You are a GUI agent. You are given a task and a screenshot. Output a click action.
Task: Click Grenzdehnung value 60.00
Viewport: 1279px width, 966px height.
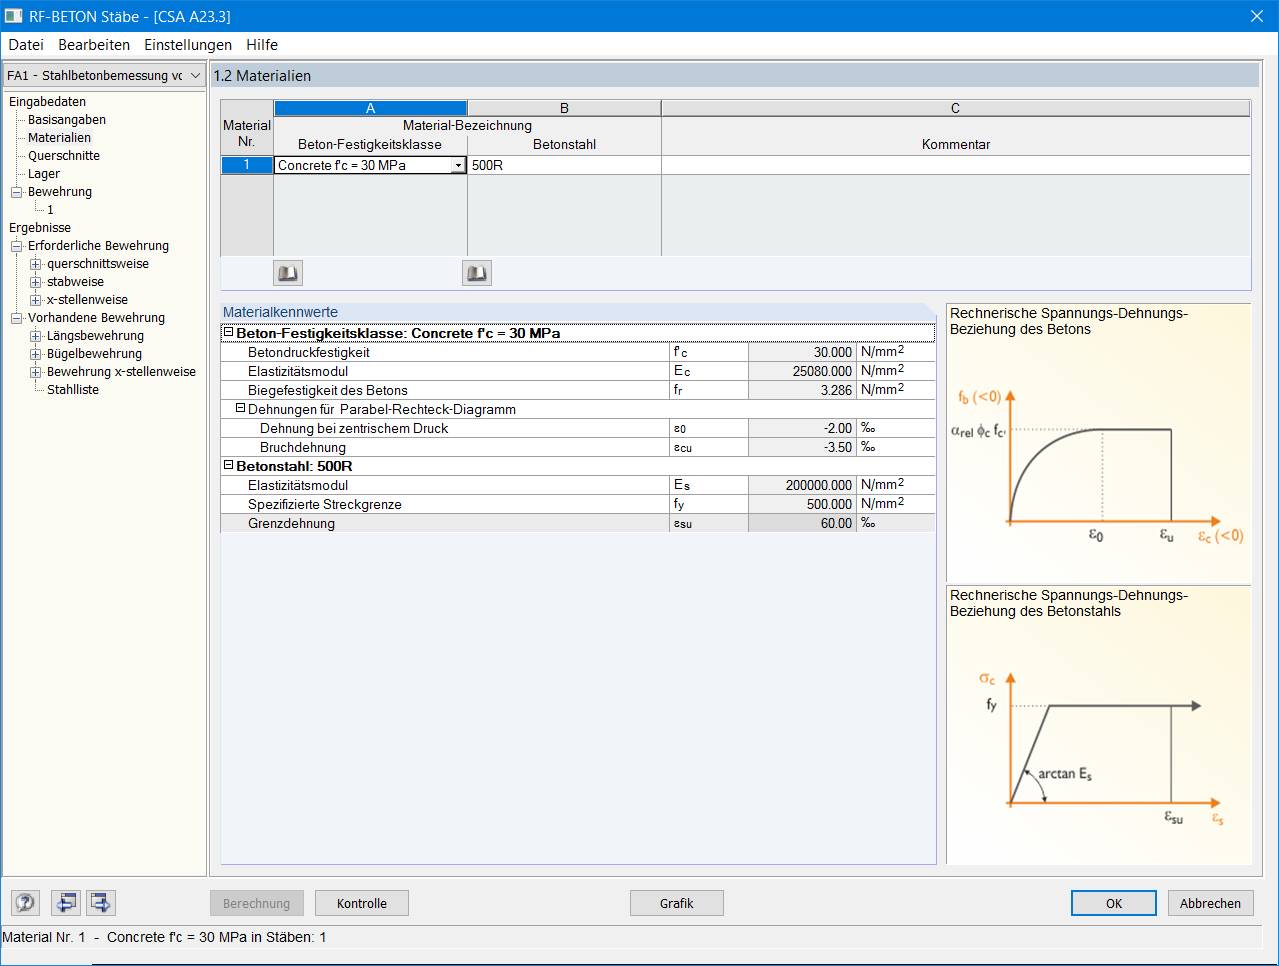(802, 523)
